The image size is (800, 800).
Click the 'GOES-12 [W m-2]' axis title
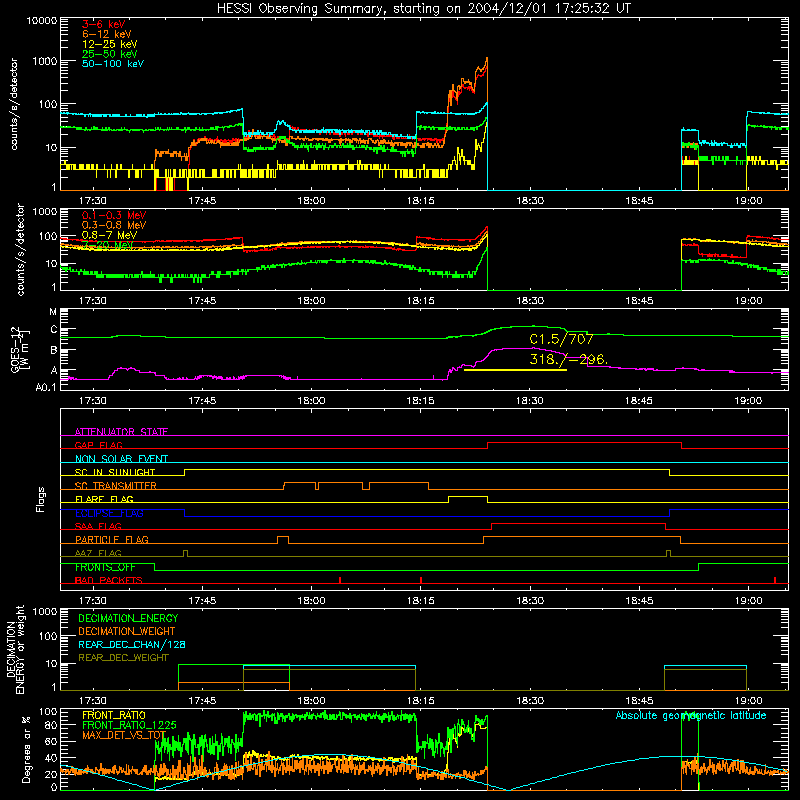pyautogui.click(x=21, y=349)
